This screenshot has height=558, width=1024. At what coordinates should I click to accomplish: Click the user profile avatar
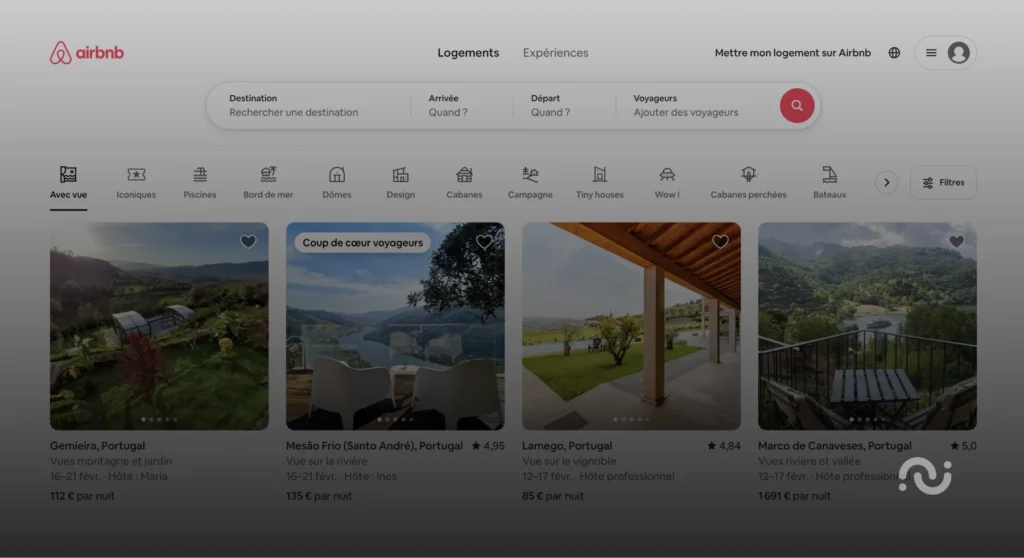(958, 53)
